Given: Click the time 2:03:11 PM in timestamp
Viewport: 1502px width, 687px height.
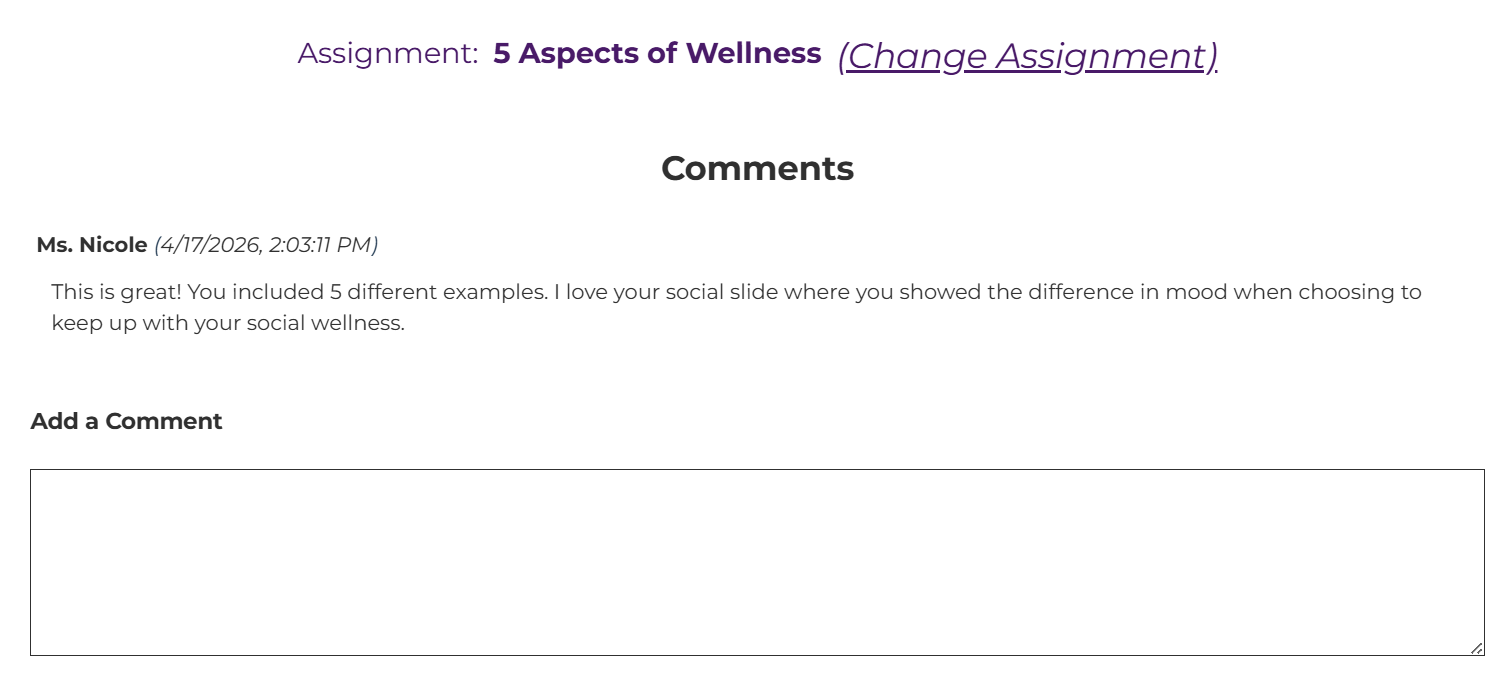Looking at the screenshot, I should [323, 245].
